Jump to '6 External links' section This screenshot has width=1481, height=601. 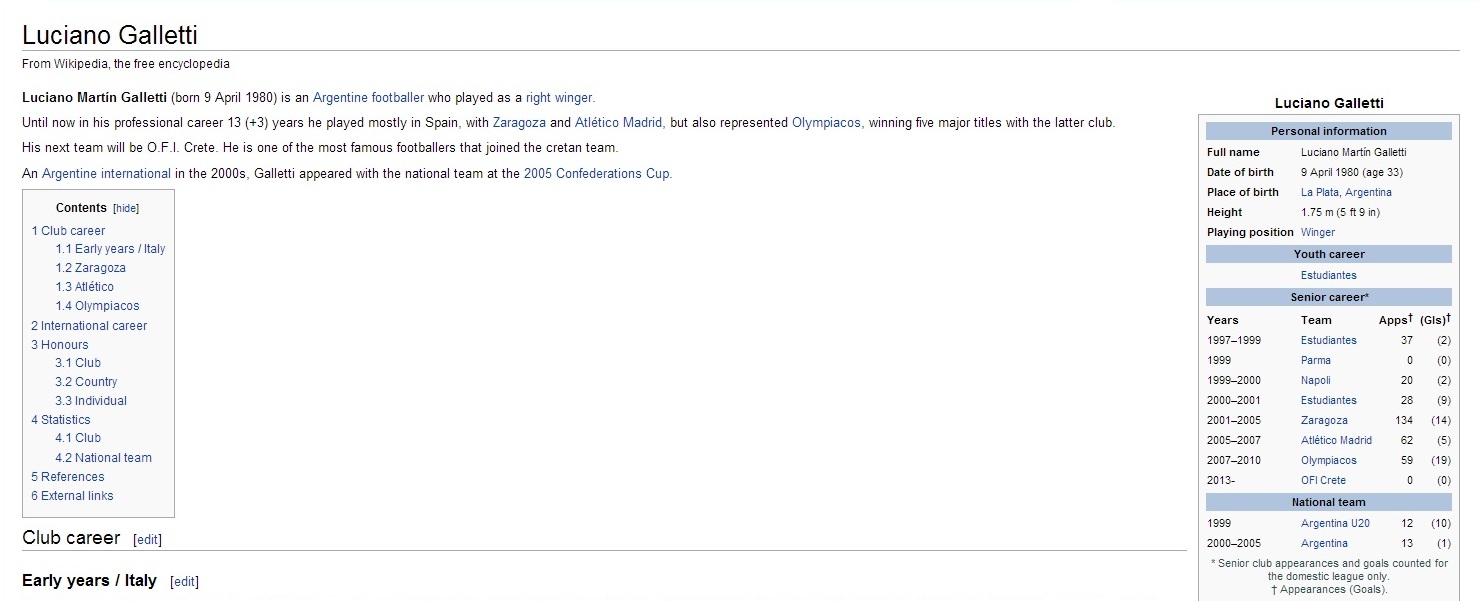click(x=72, y=496)
